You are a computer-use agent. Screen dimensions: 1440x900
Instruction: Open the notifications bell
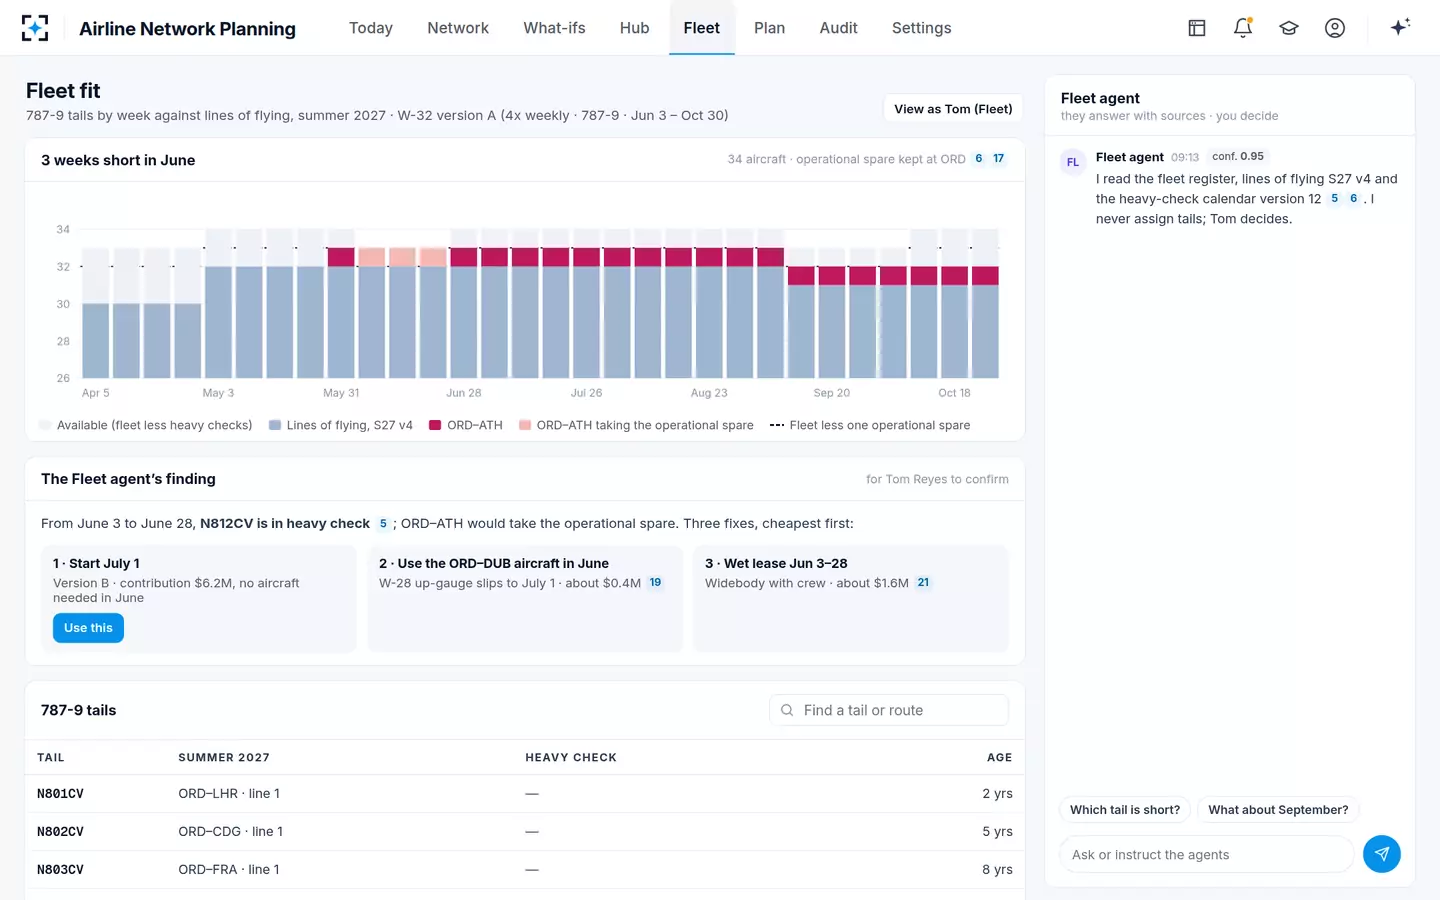[x=1243, y=28]
